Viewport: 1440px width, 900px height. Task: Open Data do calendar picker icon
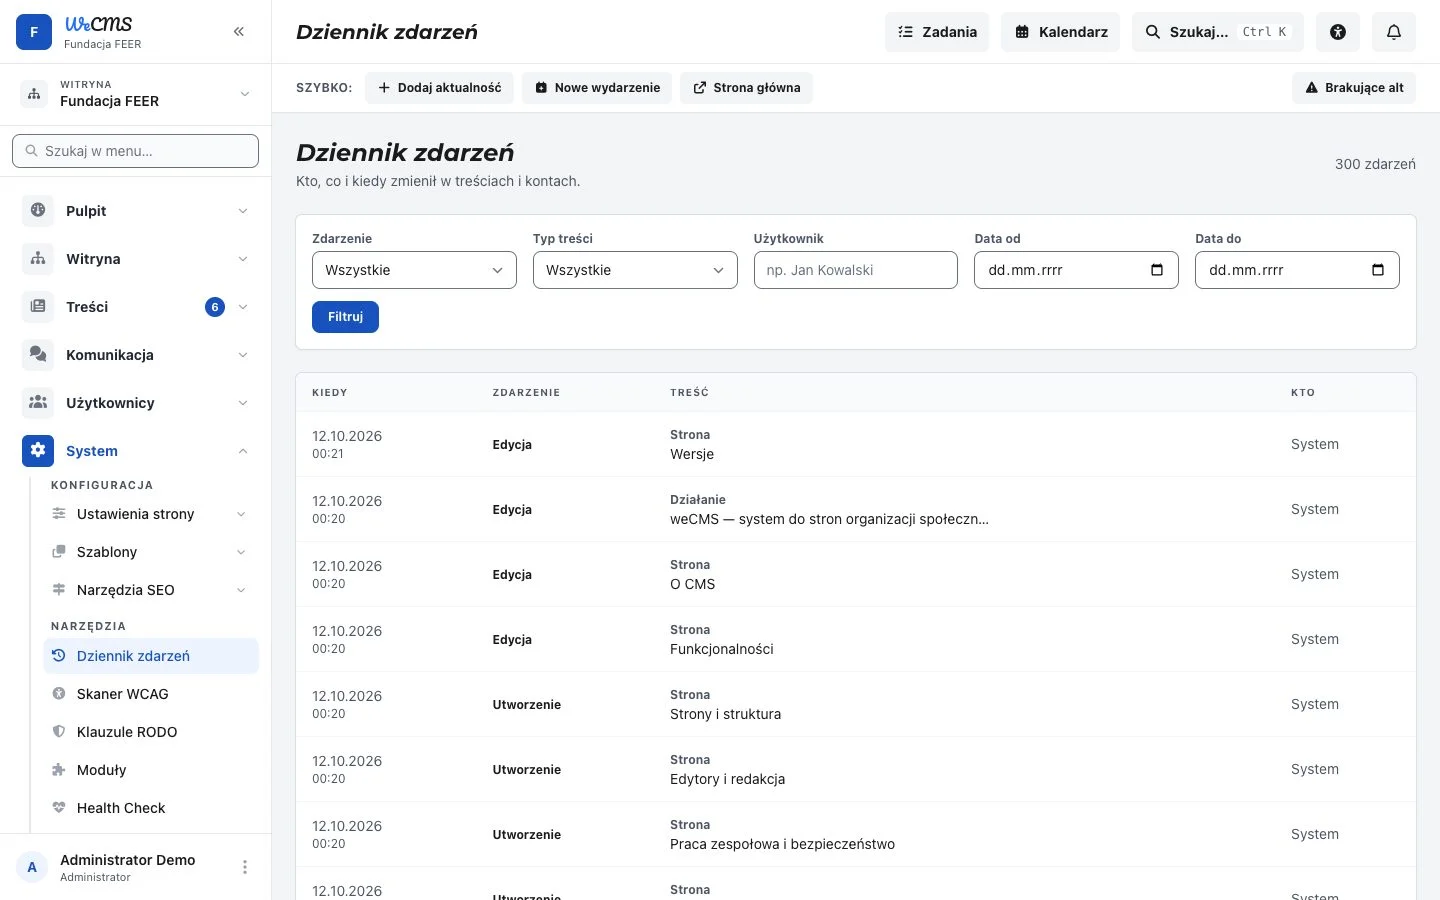[1378, 270]
